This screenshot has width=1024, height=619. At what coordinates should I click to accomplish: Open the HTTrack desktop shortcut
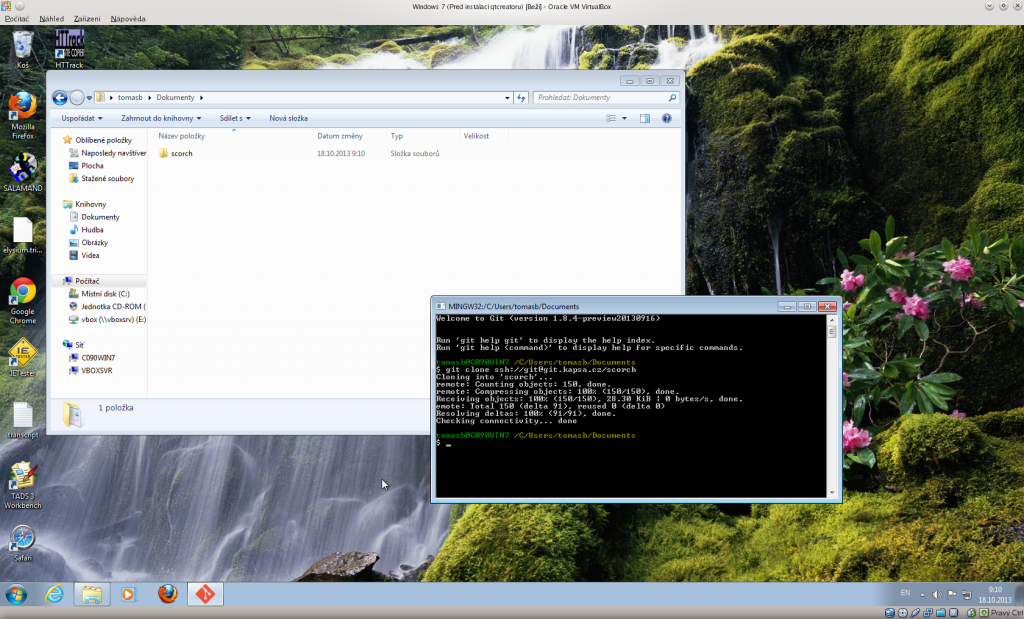(x=69, y=49)
